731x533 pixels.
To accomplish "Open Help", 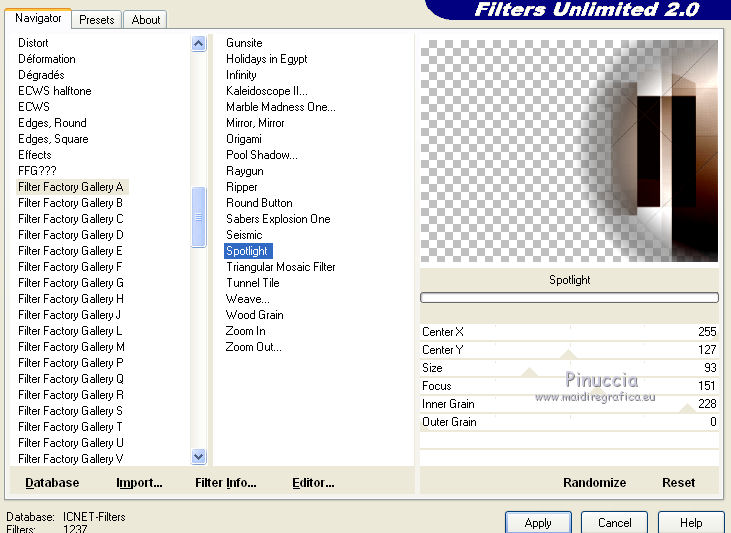I will [x=691, y=523].
